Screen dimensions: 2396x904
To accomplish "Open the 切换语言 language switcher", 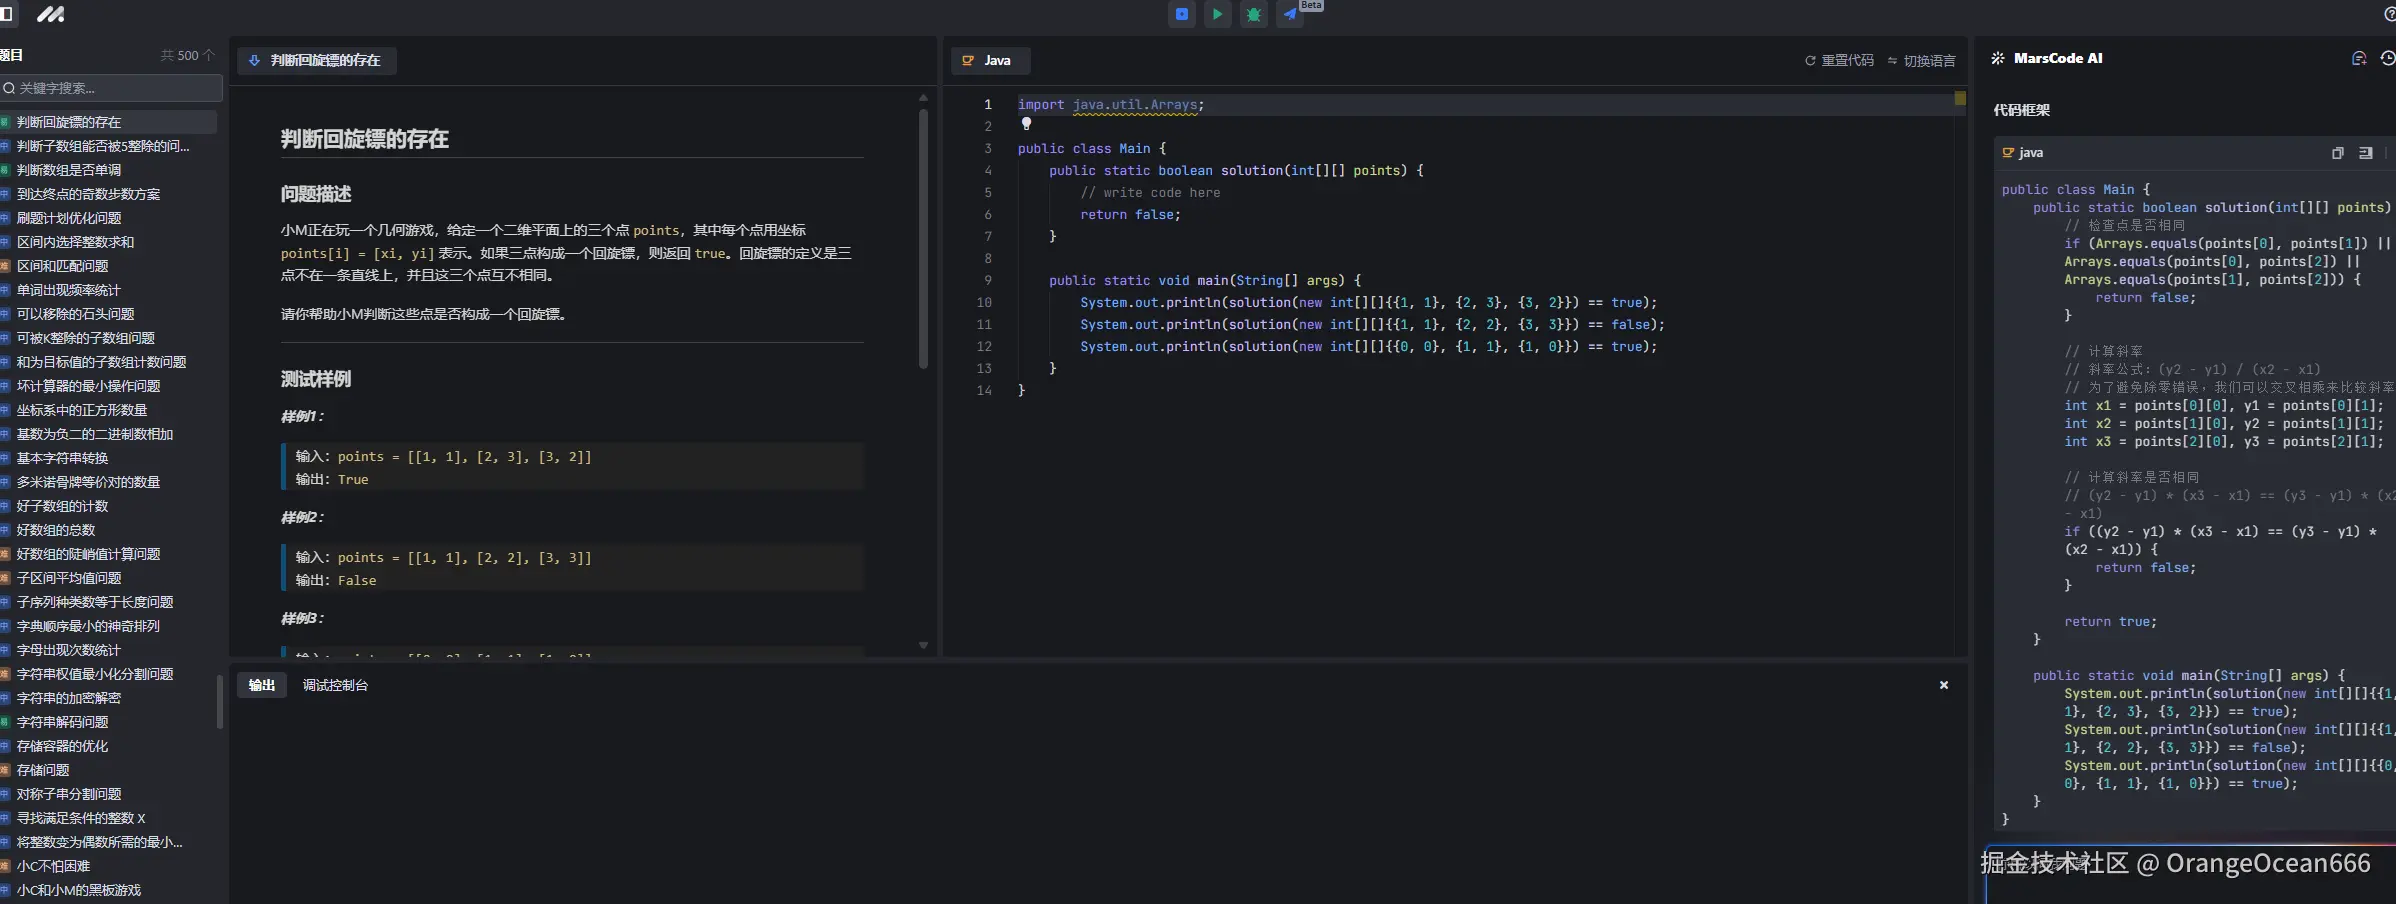I will (1921, 61).
